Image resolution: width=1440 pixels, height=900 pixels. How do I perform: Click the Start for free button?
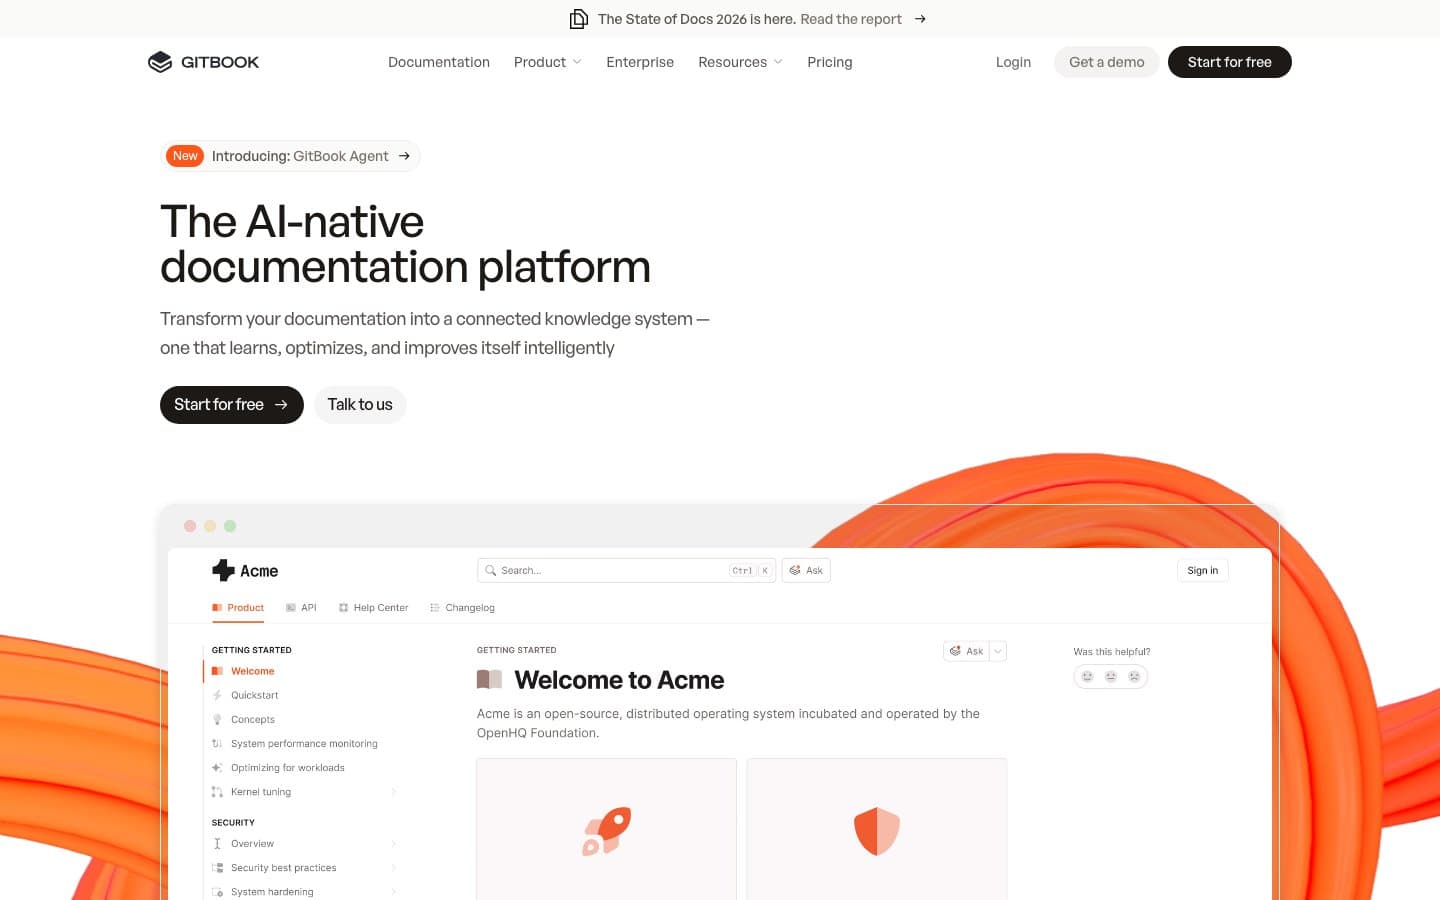[x=231, y=404]
